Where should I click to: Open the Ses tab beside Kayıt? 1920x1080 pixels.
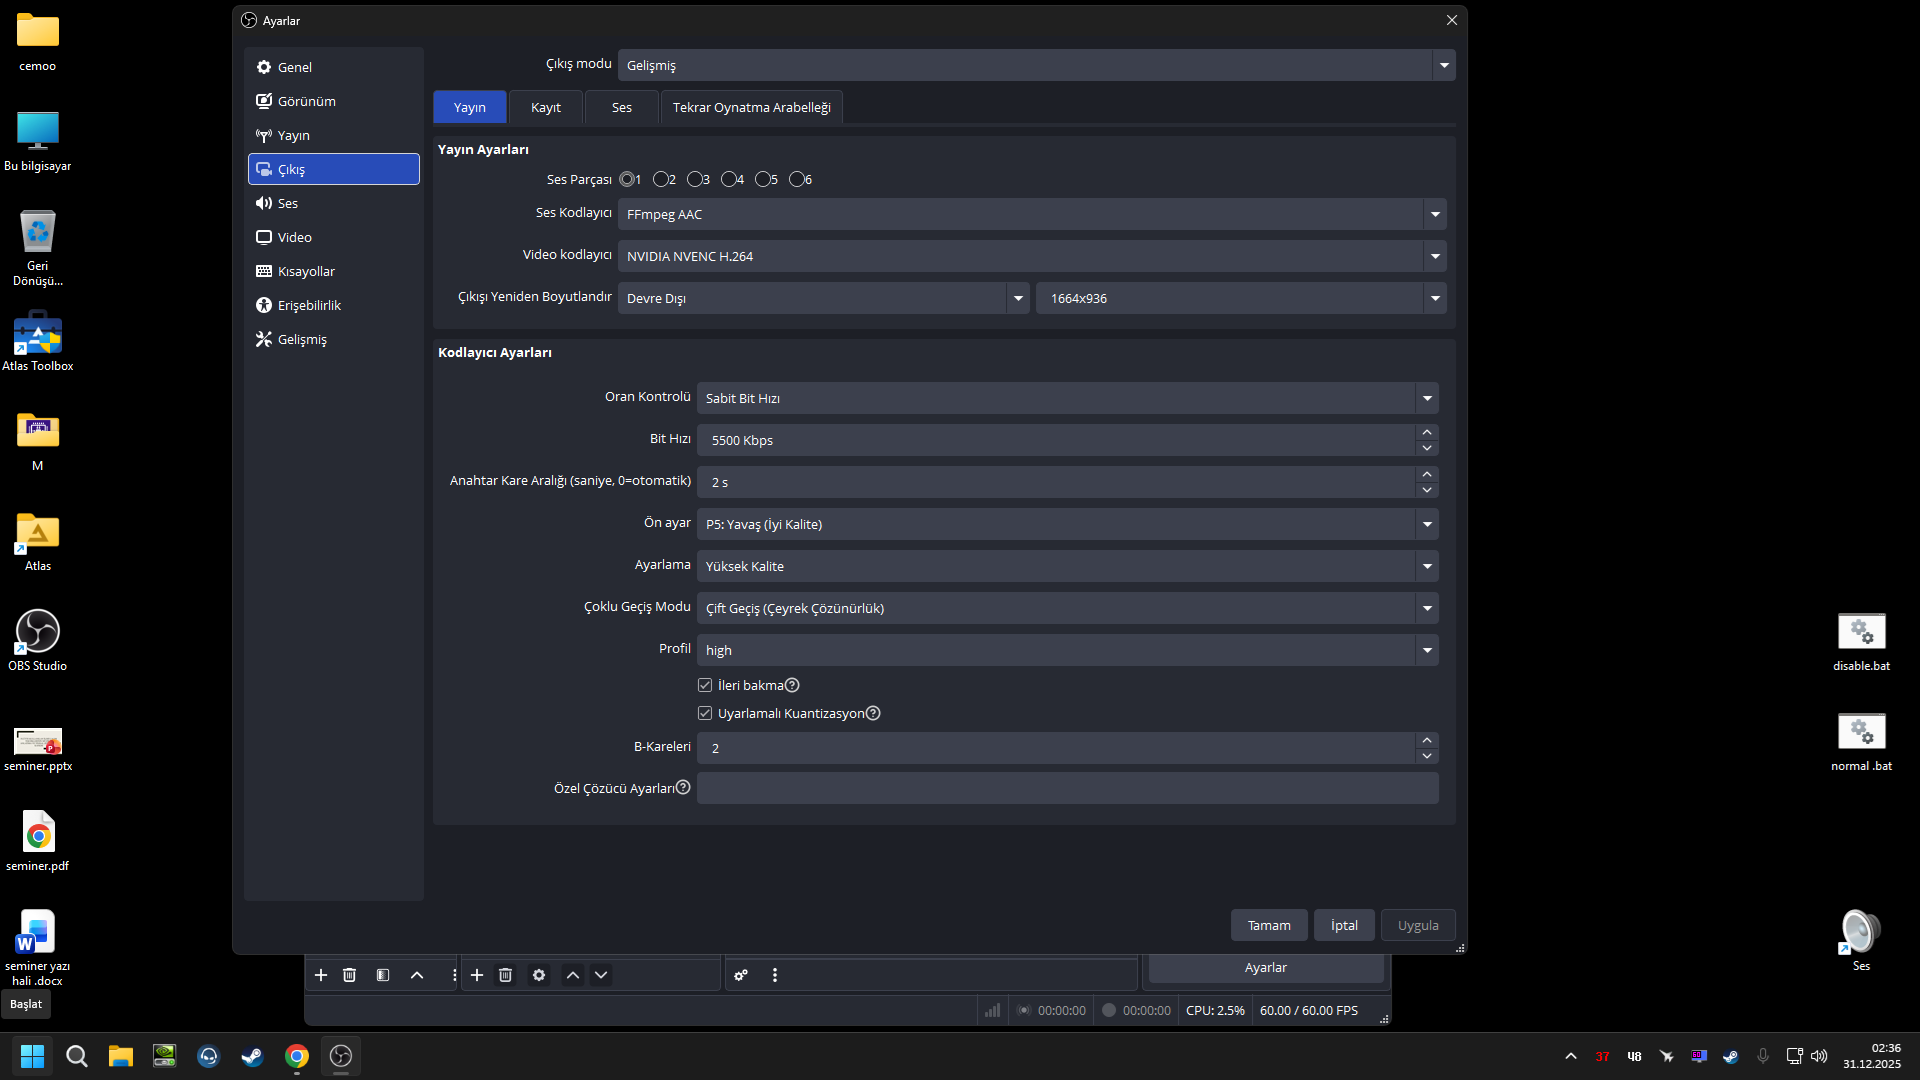coord(622,107)
